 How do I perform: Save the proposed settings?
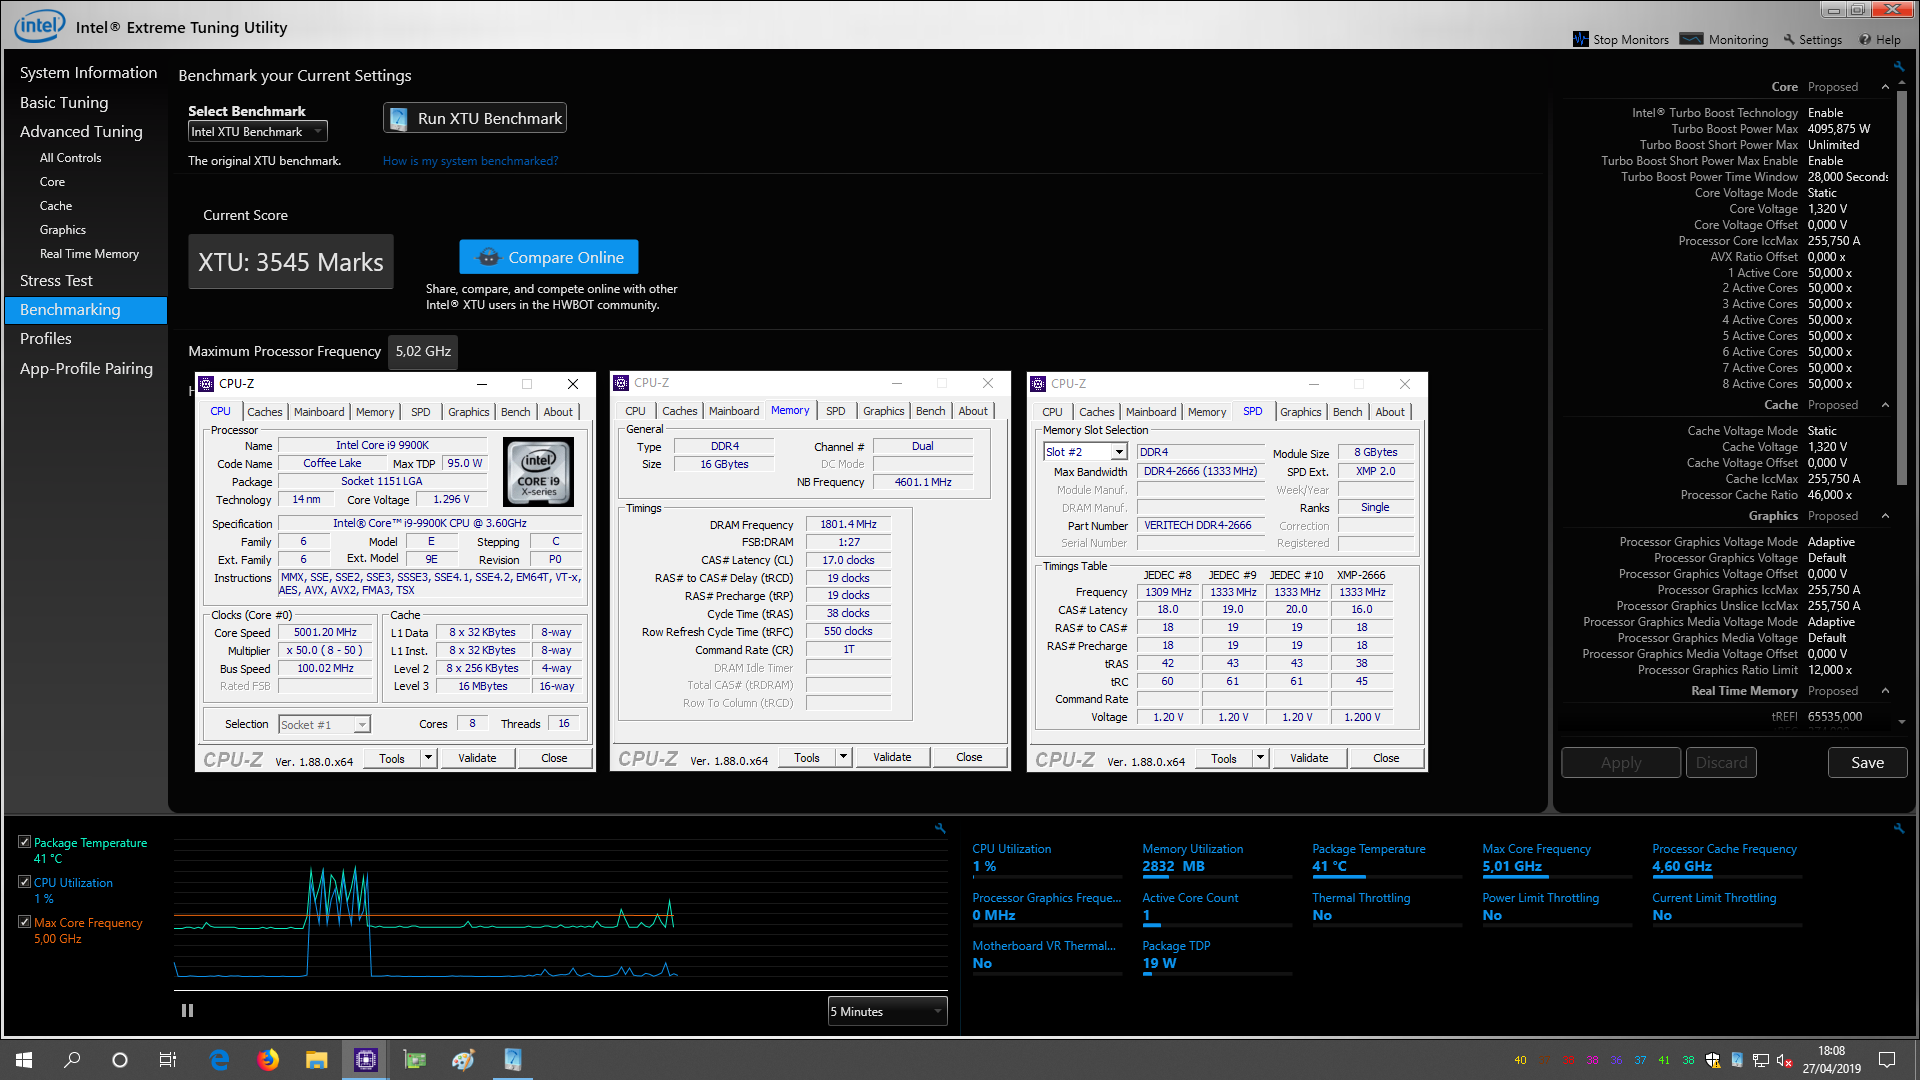1867,762
